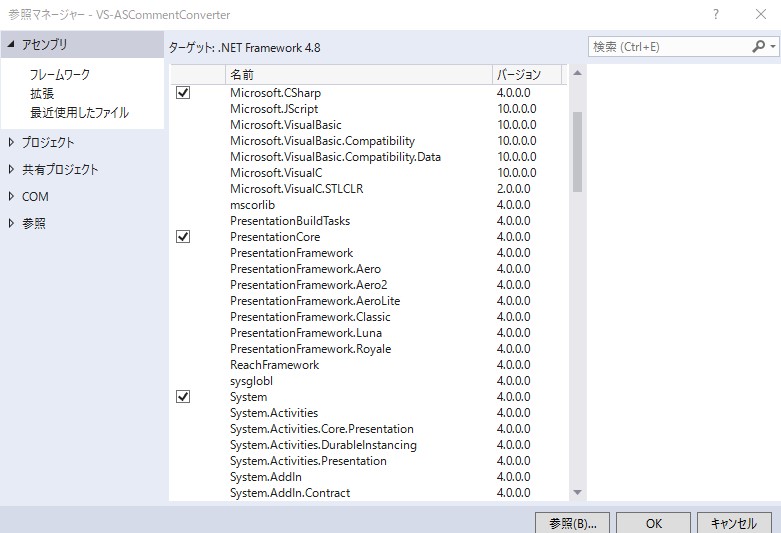Expand the 参照 section
781x533 pixels.
[11, 223]
